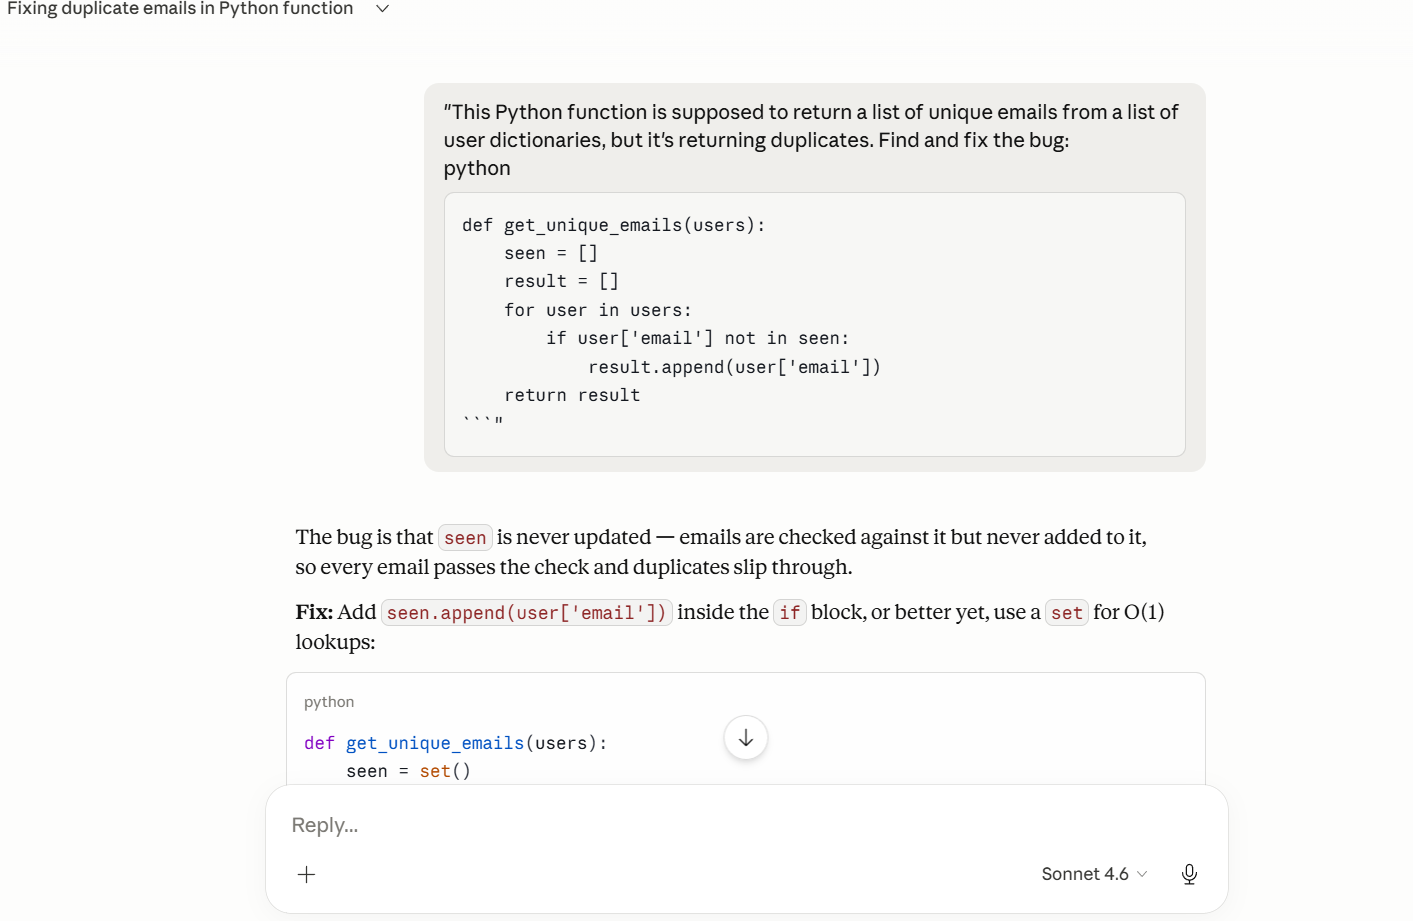1413x921 pixels.
Task: Click the line 'seen = []' in the user code
Action: point(550,253)
